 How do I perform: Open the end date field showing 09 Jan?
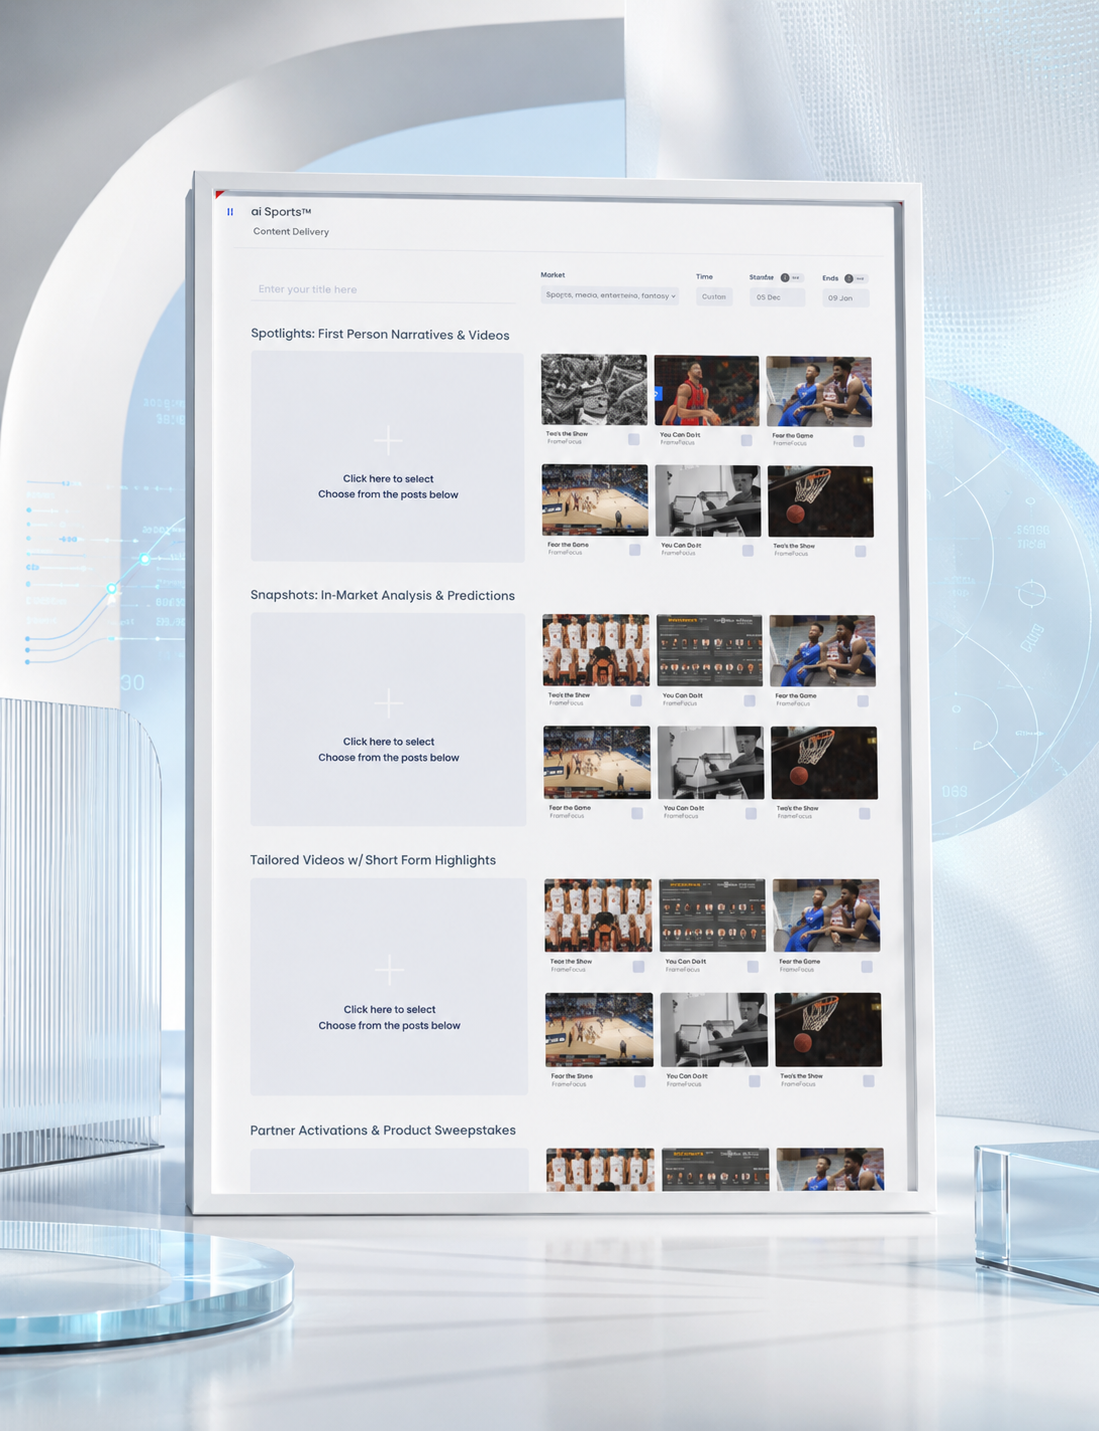(846, 298)
